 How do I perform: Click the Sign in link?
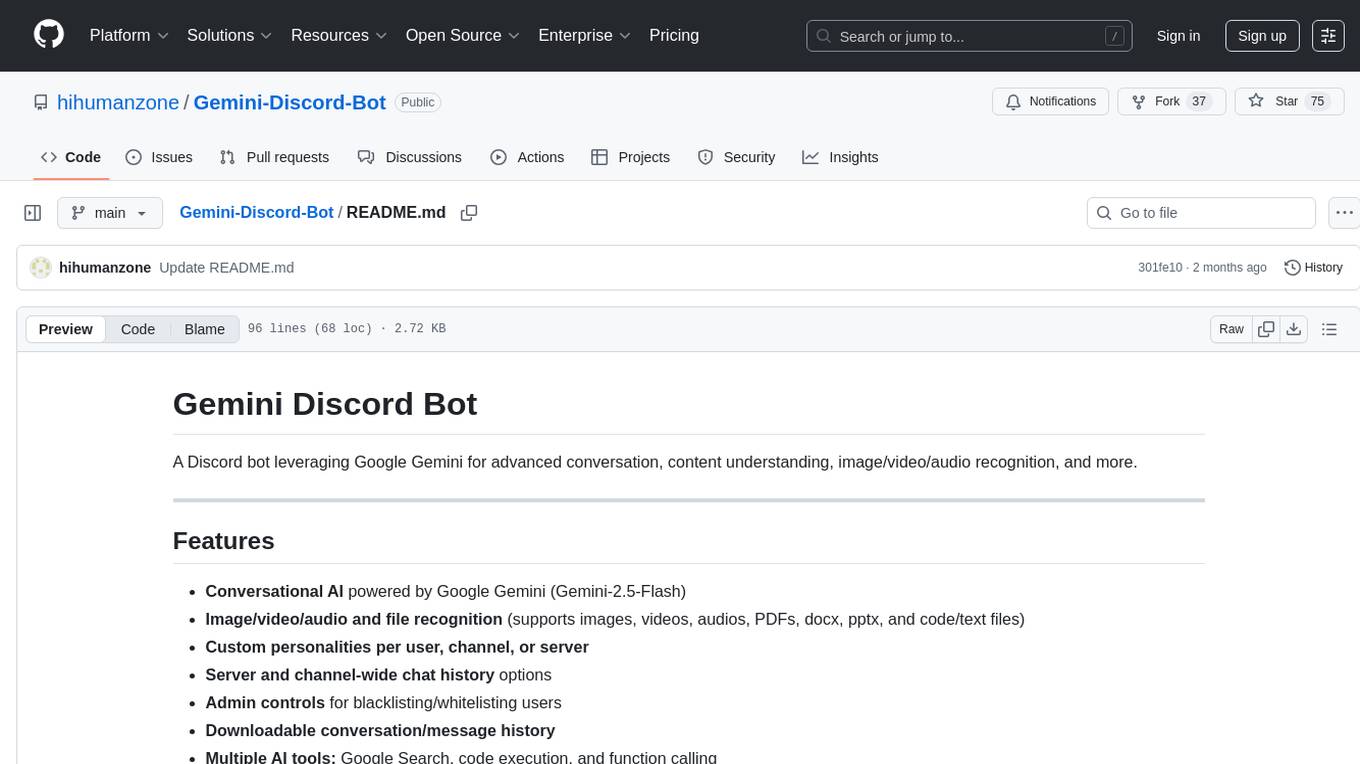tap(1178, 36)
